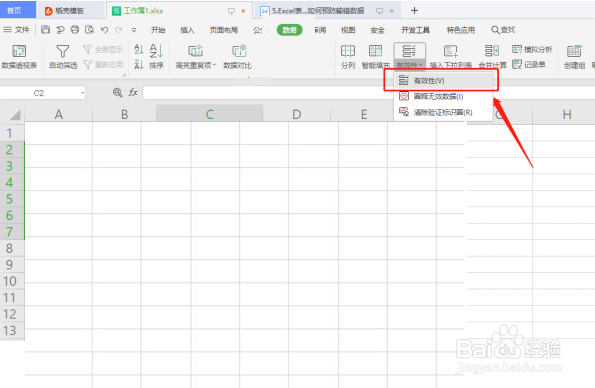Select column D header
Image resolution: width=595 pixels, height=388 pixels.
tap(297, 114)
